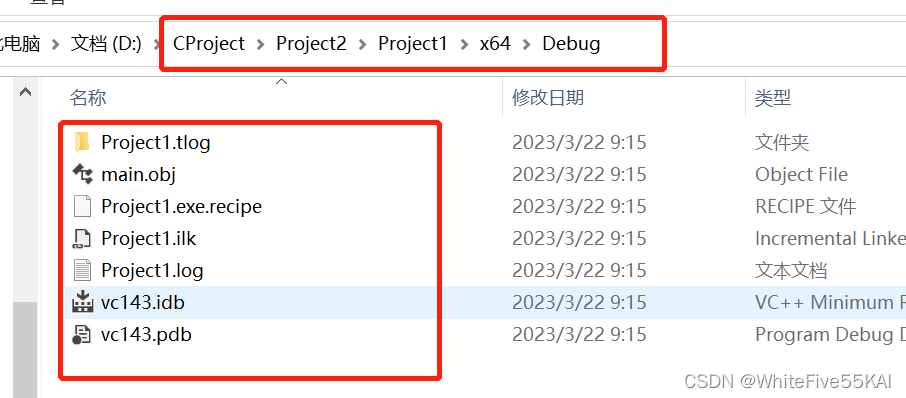Sort by 修改日期 column header

click(x=548, y=98)
